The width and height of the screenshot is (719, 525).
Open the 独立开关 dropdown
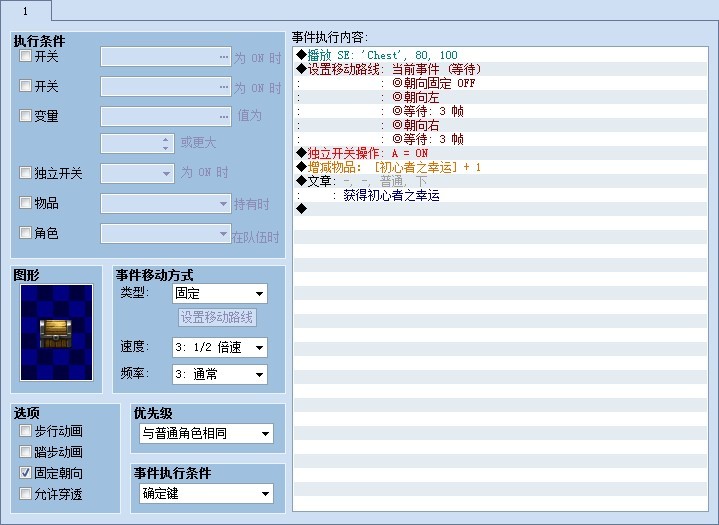tap(137, 174)
